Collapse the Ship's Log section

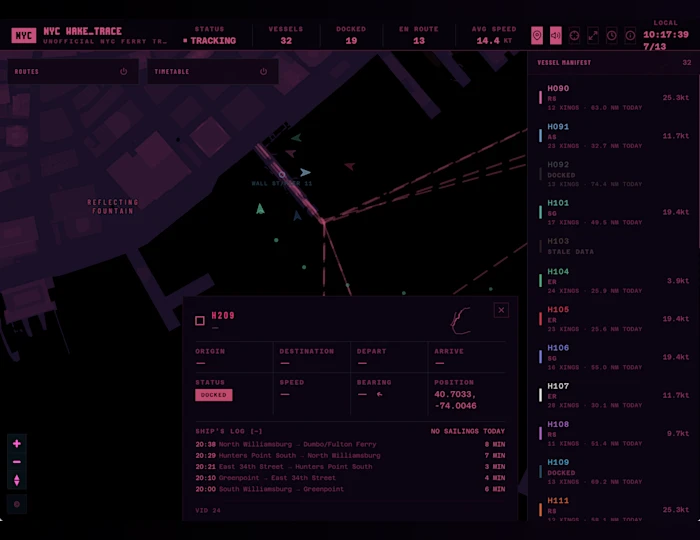(229, 431)
